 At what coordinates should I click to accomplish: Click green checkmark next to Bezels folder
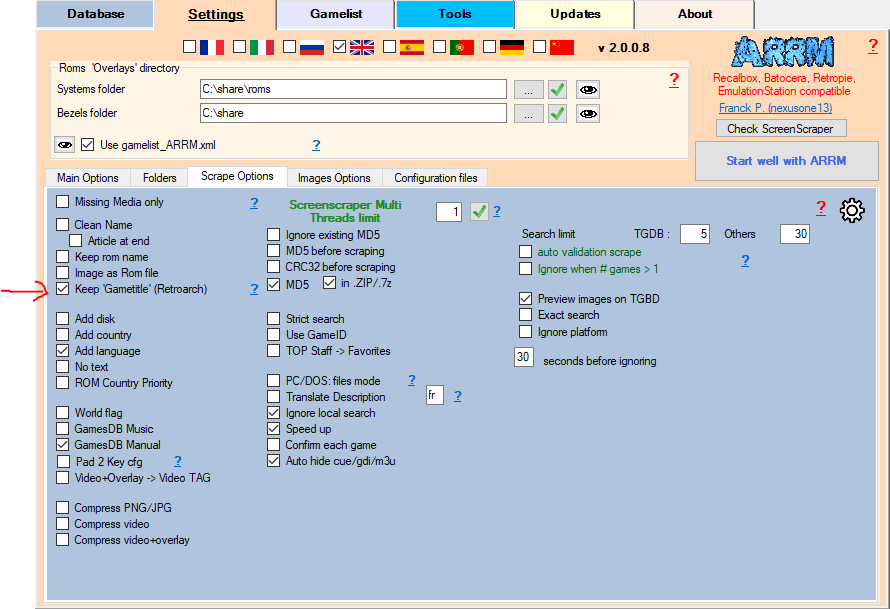point(558,113)
